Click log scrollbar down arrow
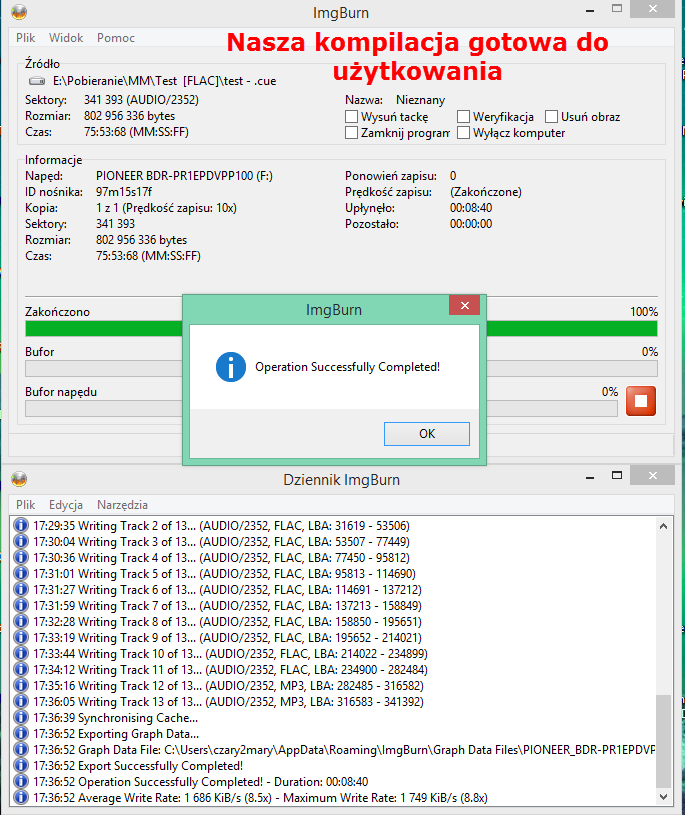This screenshot has height=815, width=685. [x=663, y=797]
